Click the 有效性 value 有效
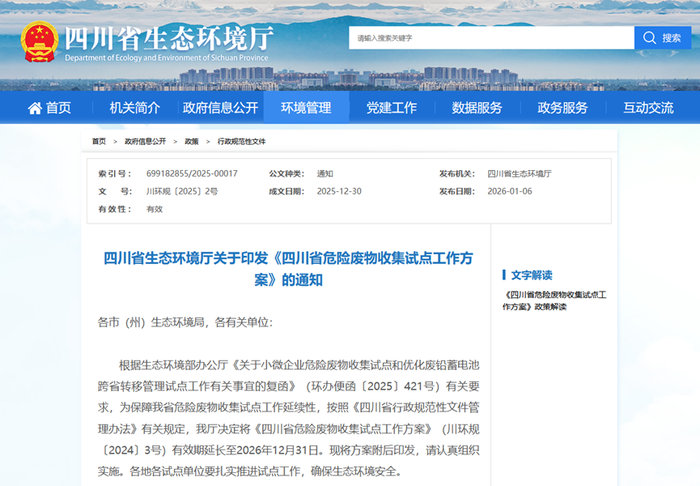Screen dimensions: 700x486 click(x=154, y=209)
